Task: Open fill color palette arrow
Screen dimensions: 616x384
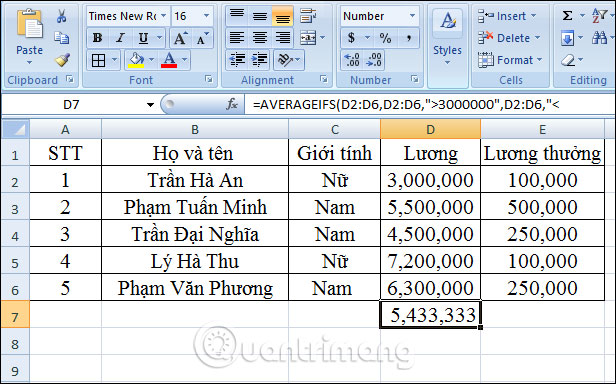Action: point(151,61)
